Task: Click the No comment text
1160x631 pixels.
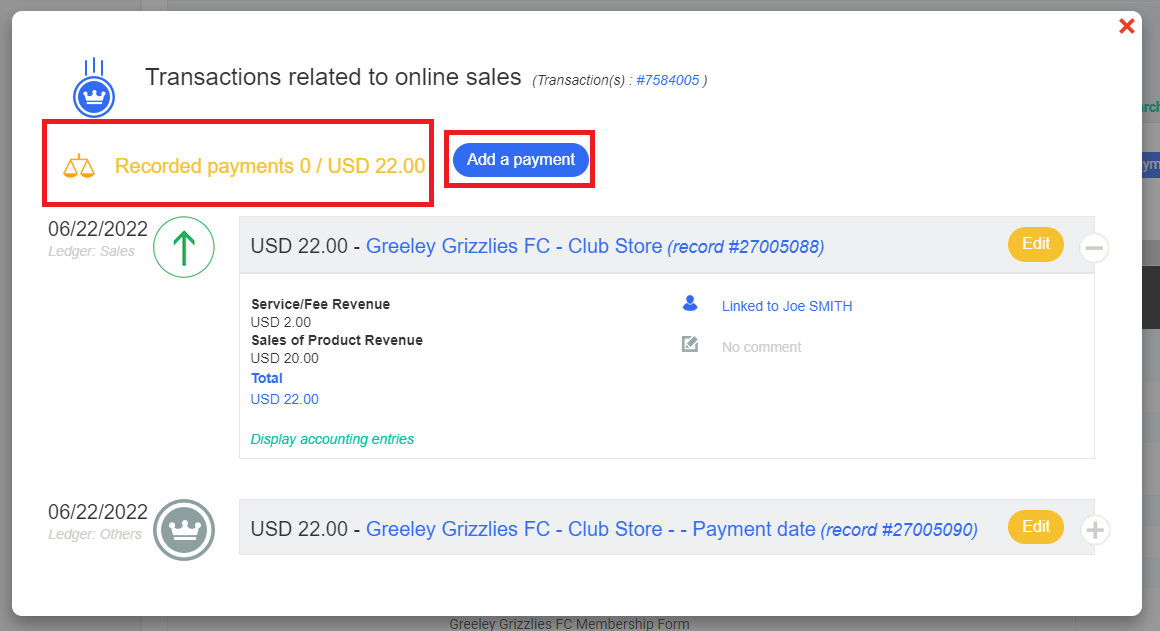Action: click(761, 347)
